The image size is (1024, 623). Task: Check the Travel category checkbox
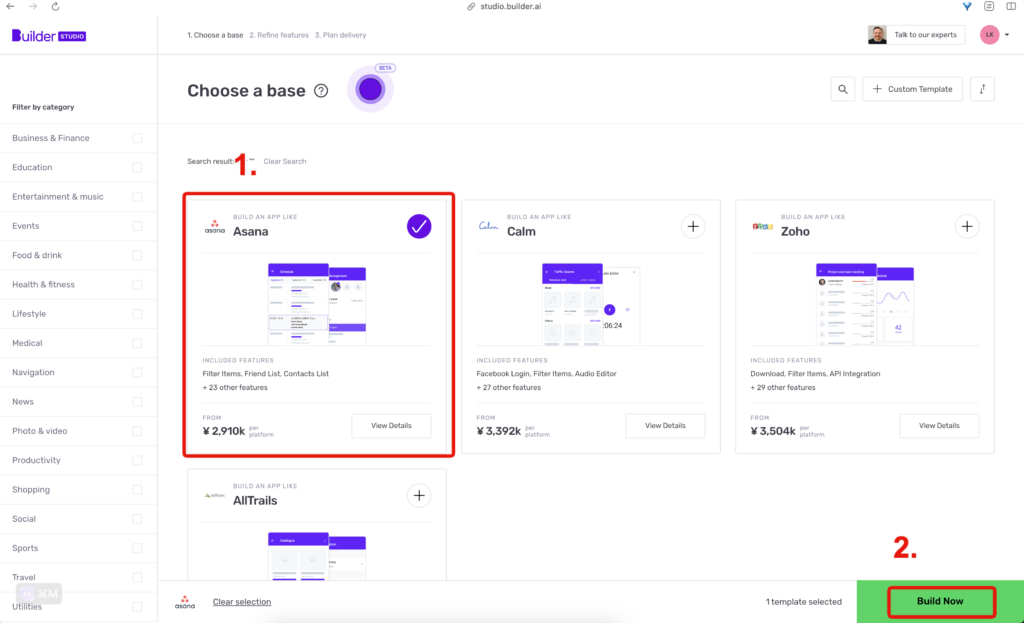[137, 577]
